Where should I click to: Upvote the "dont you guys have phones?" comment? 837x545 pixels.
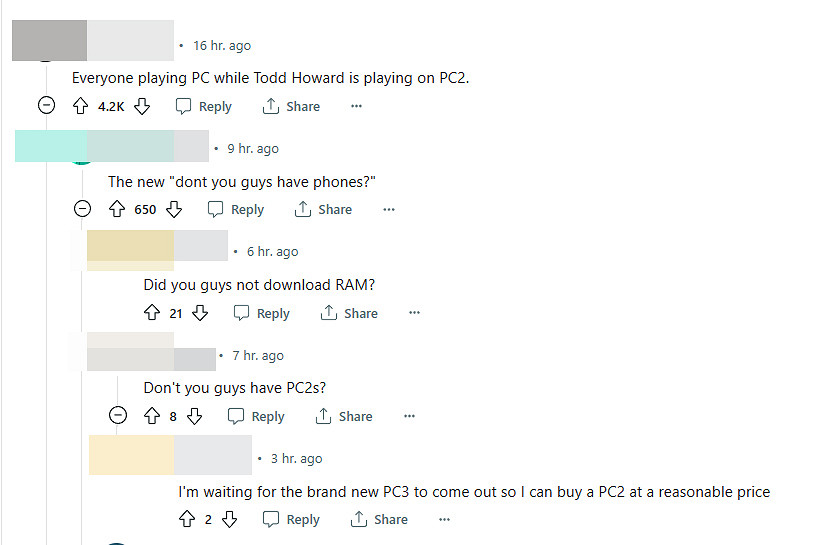117,209
